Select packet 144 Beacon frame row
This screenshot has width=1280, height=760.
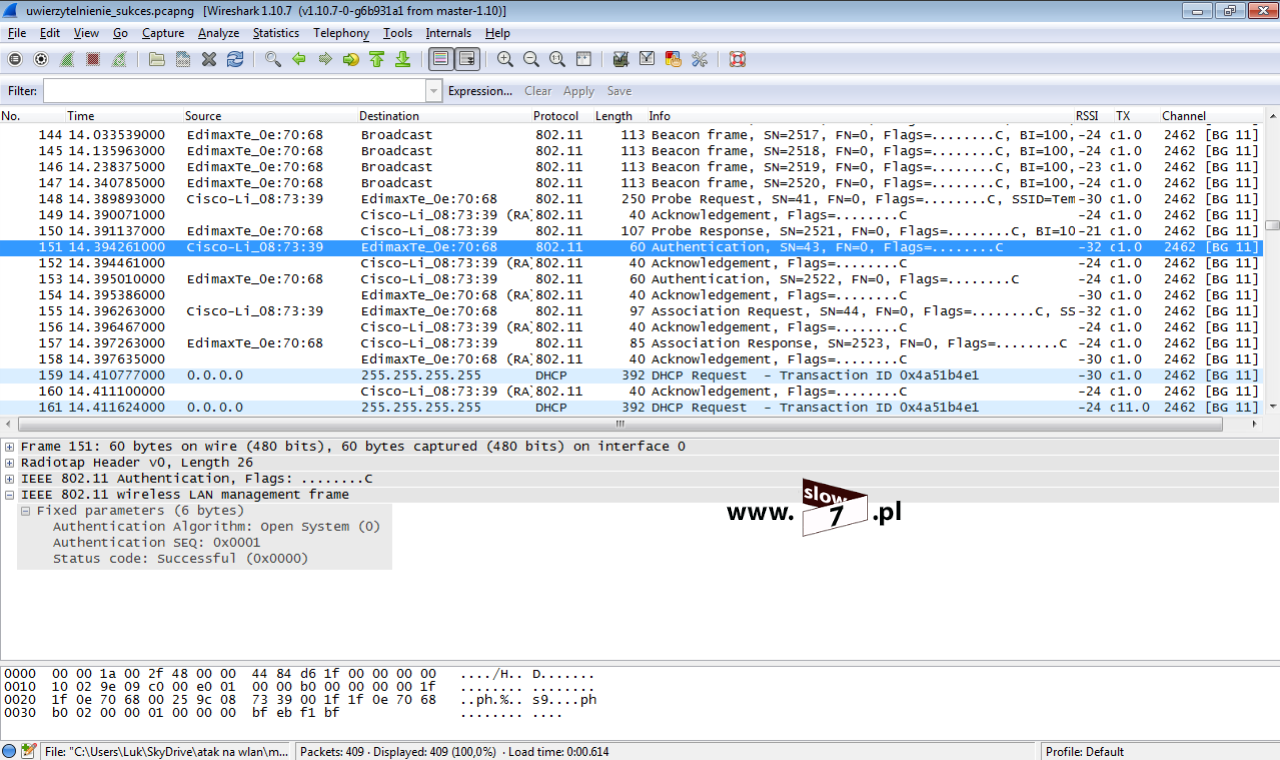tap(632, 135)
